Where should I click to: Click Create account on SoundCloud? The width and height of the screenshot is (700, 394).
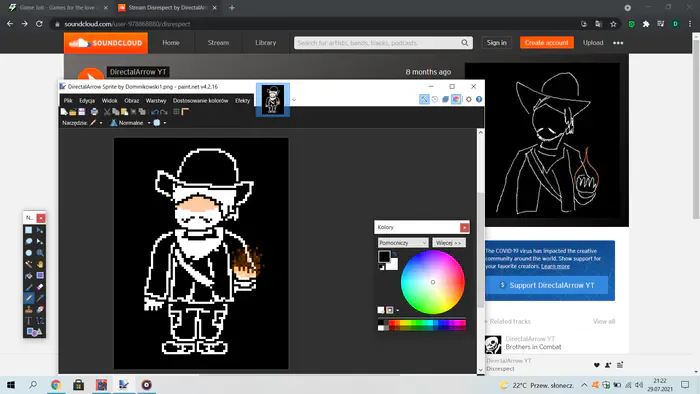pyautogui.click(x=546, y=43)
